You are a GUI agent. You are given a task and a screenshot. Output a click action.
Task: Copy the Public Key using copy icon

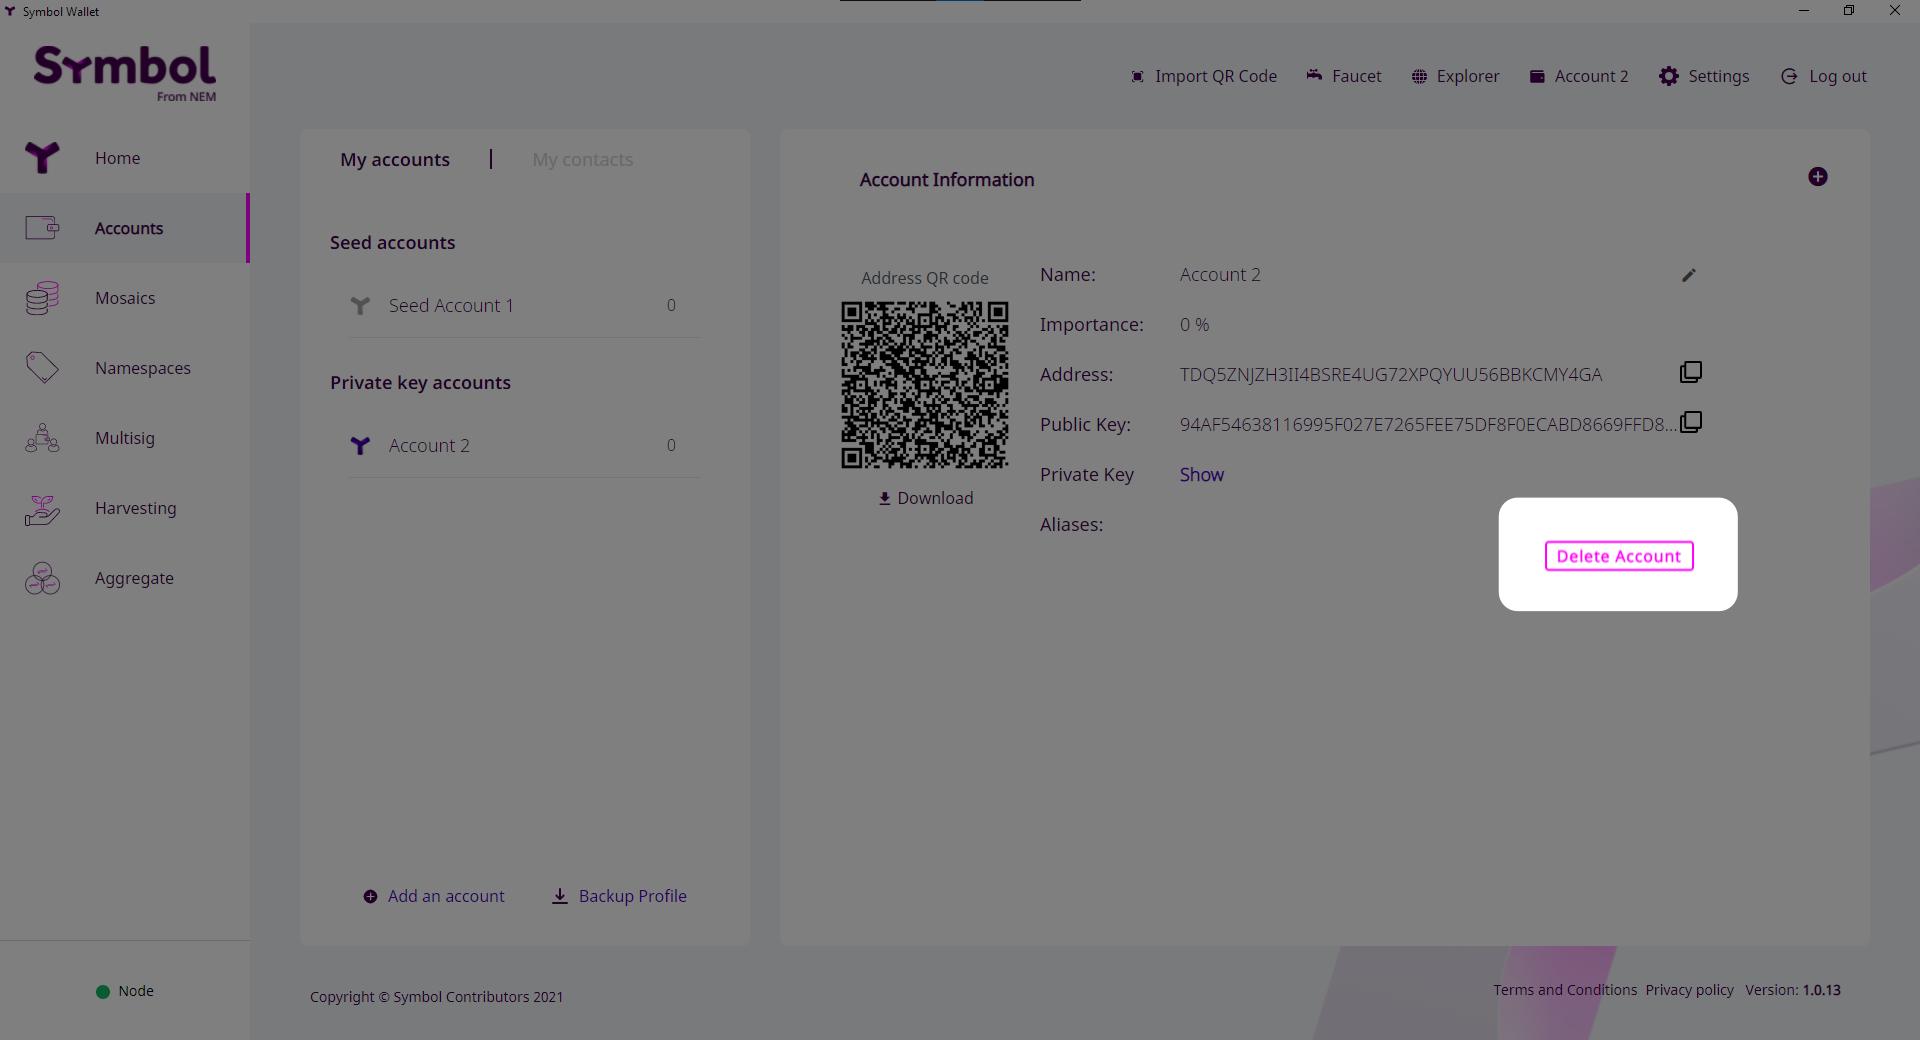pos(1690,423)
